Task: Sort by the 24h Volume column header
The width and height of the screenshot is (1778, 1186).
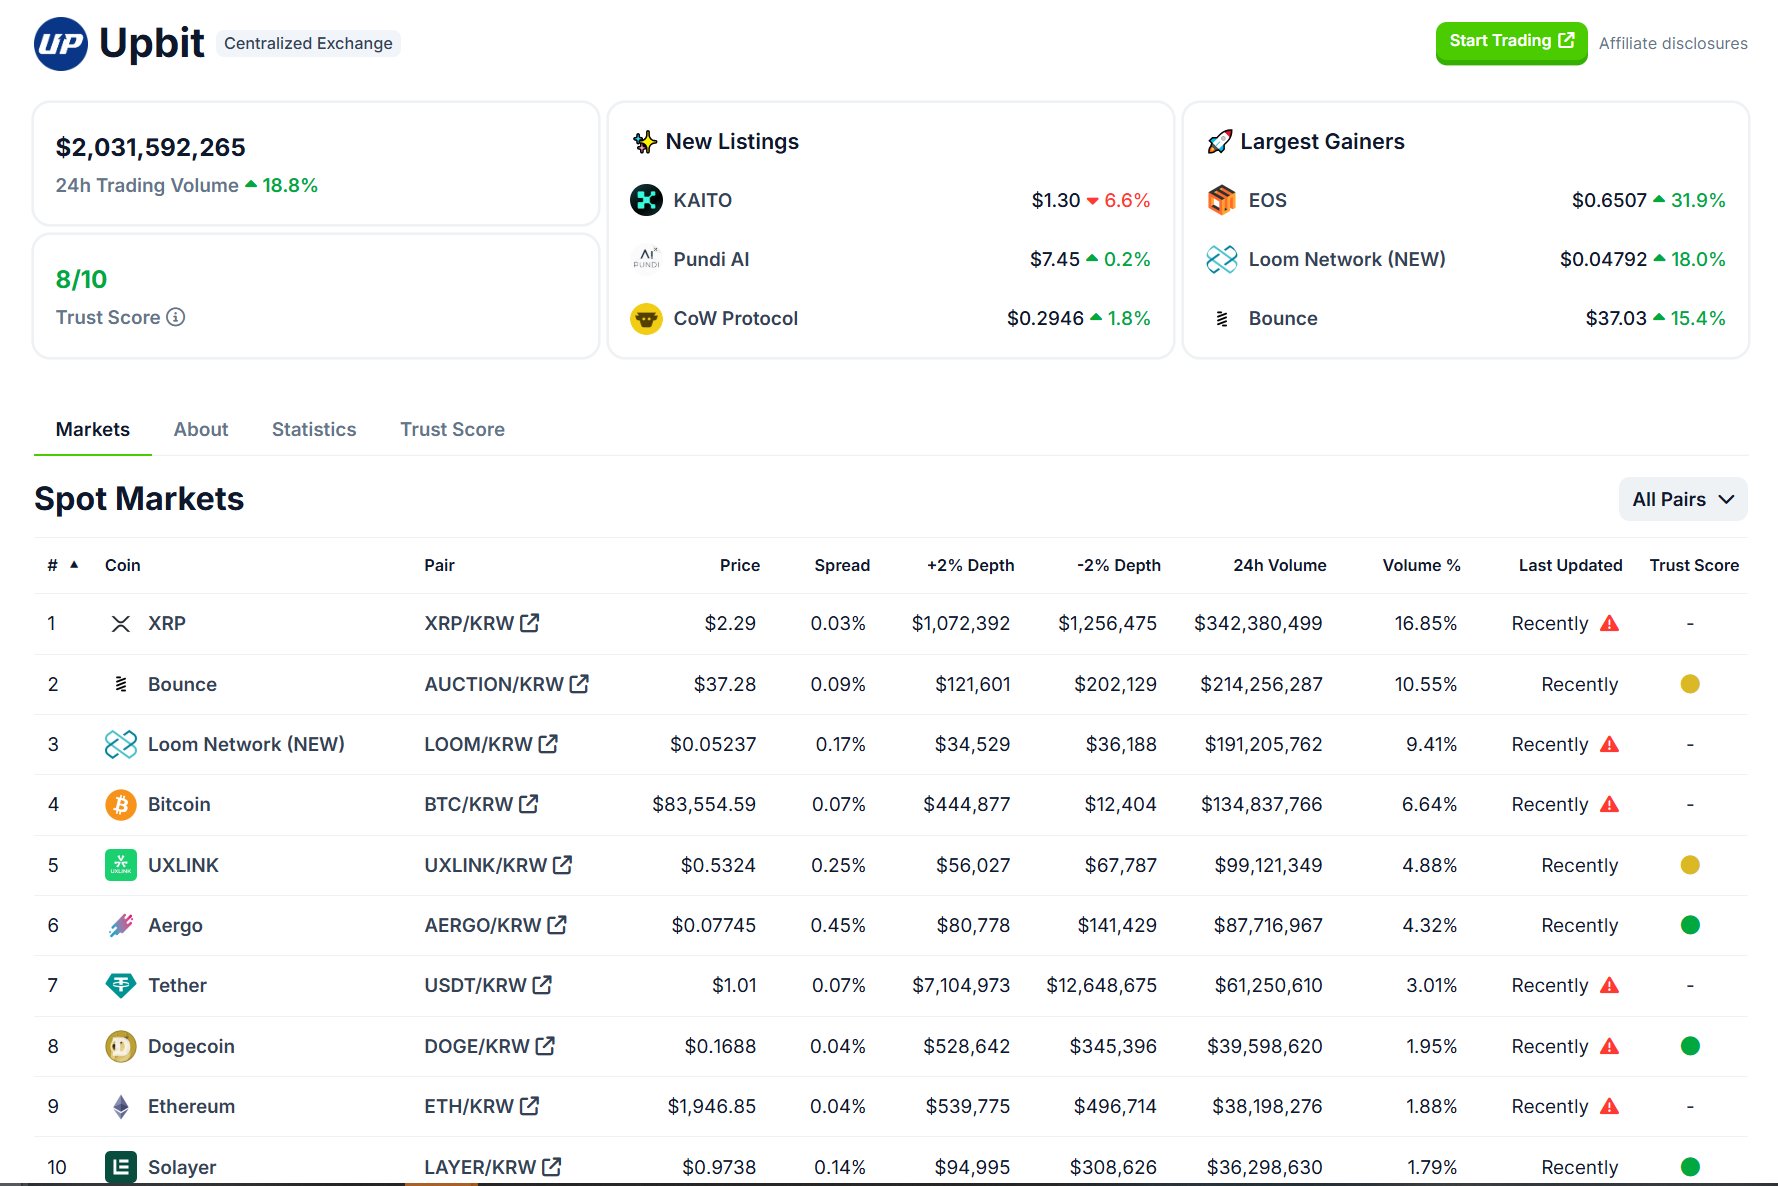Action: tap(1279, 565)
